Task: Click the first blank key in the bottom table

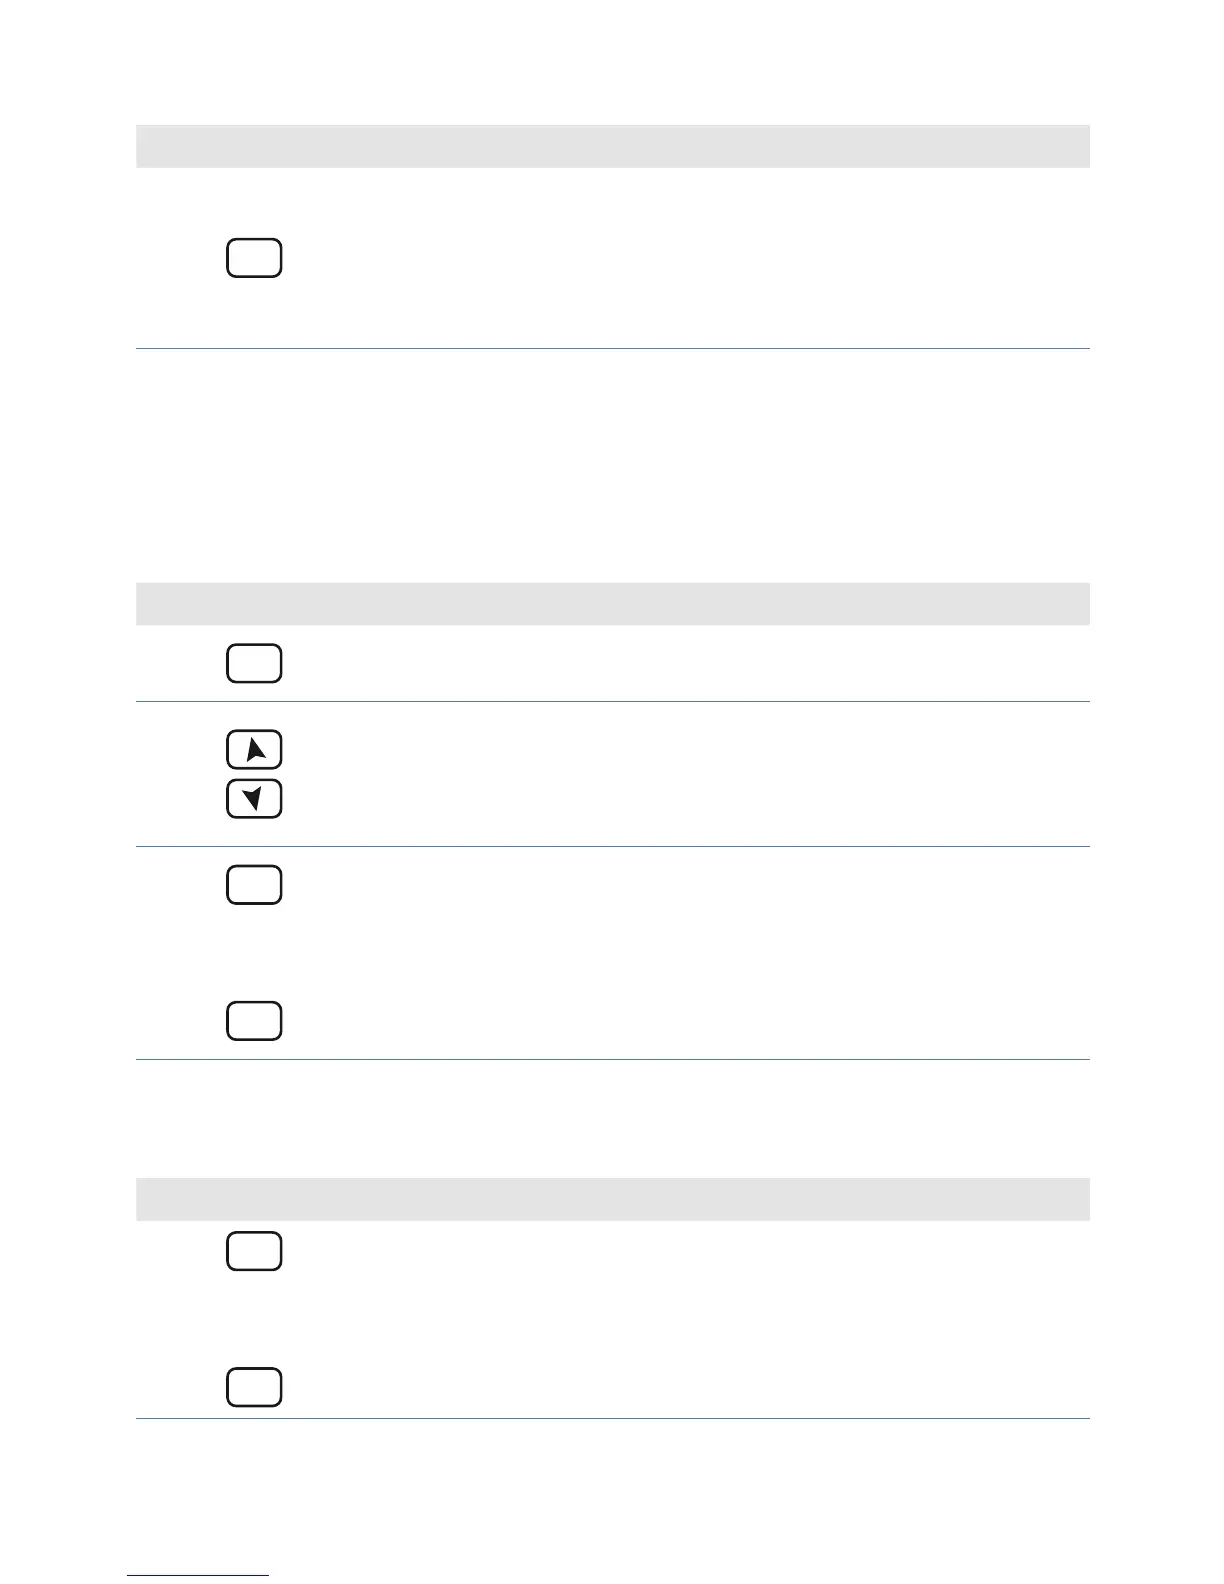Action: tap(255, 1251)
